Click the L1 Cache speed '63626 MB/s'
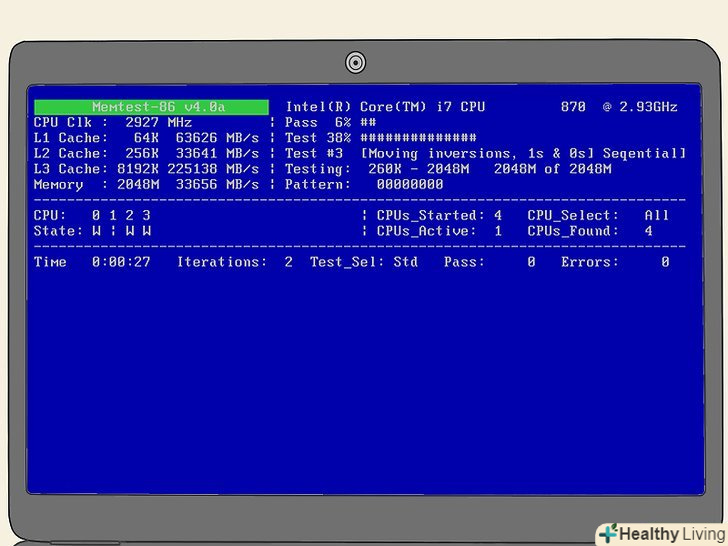This screenshot has width=728, height=546. pyautogui.click(x=217, y=138)
